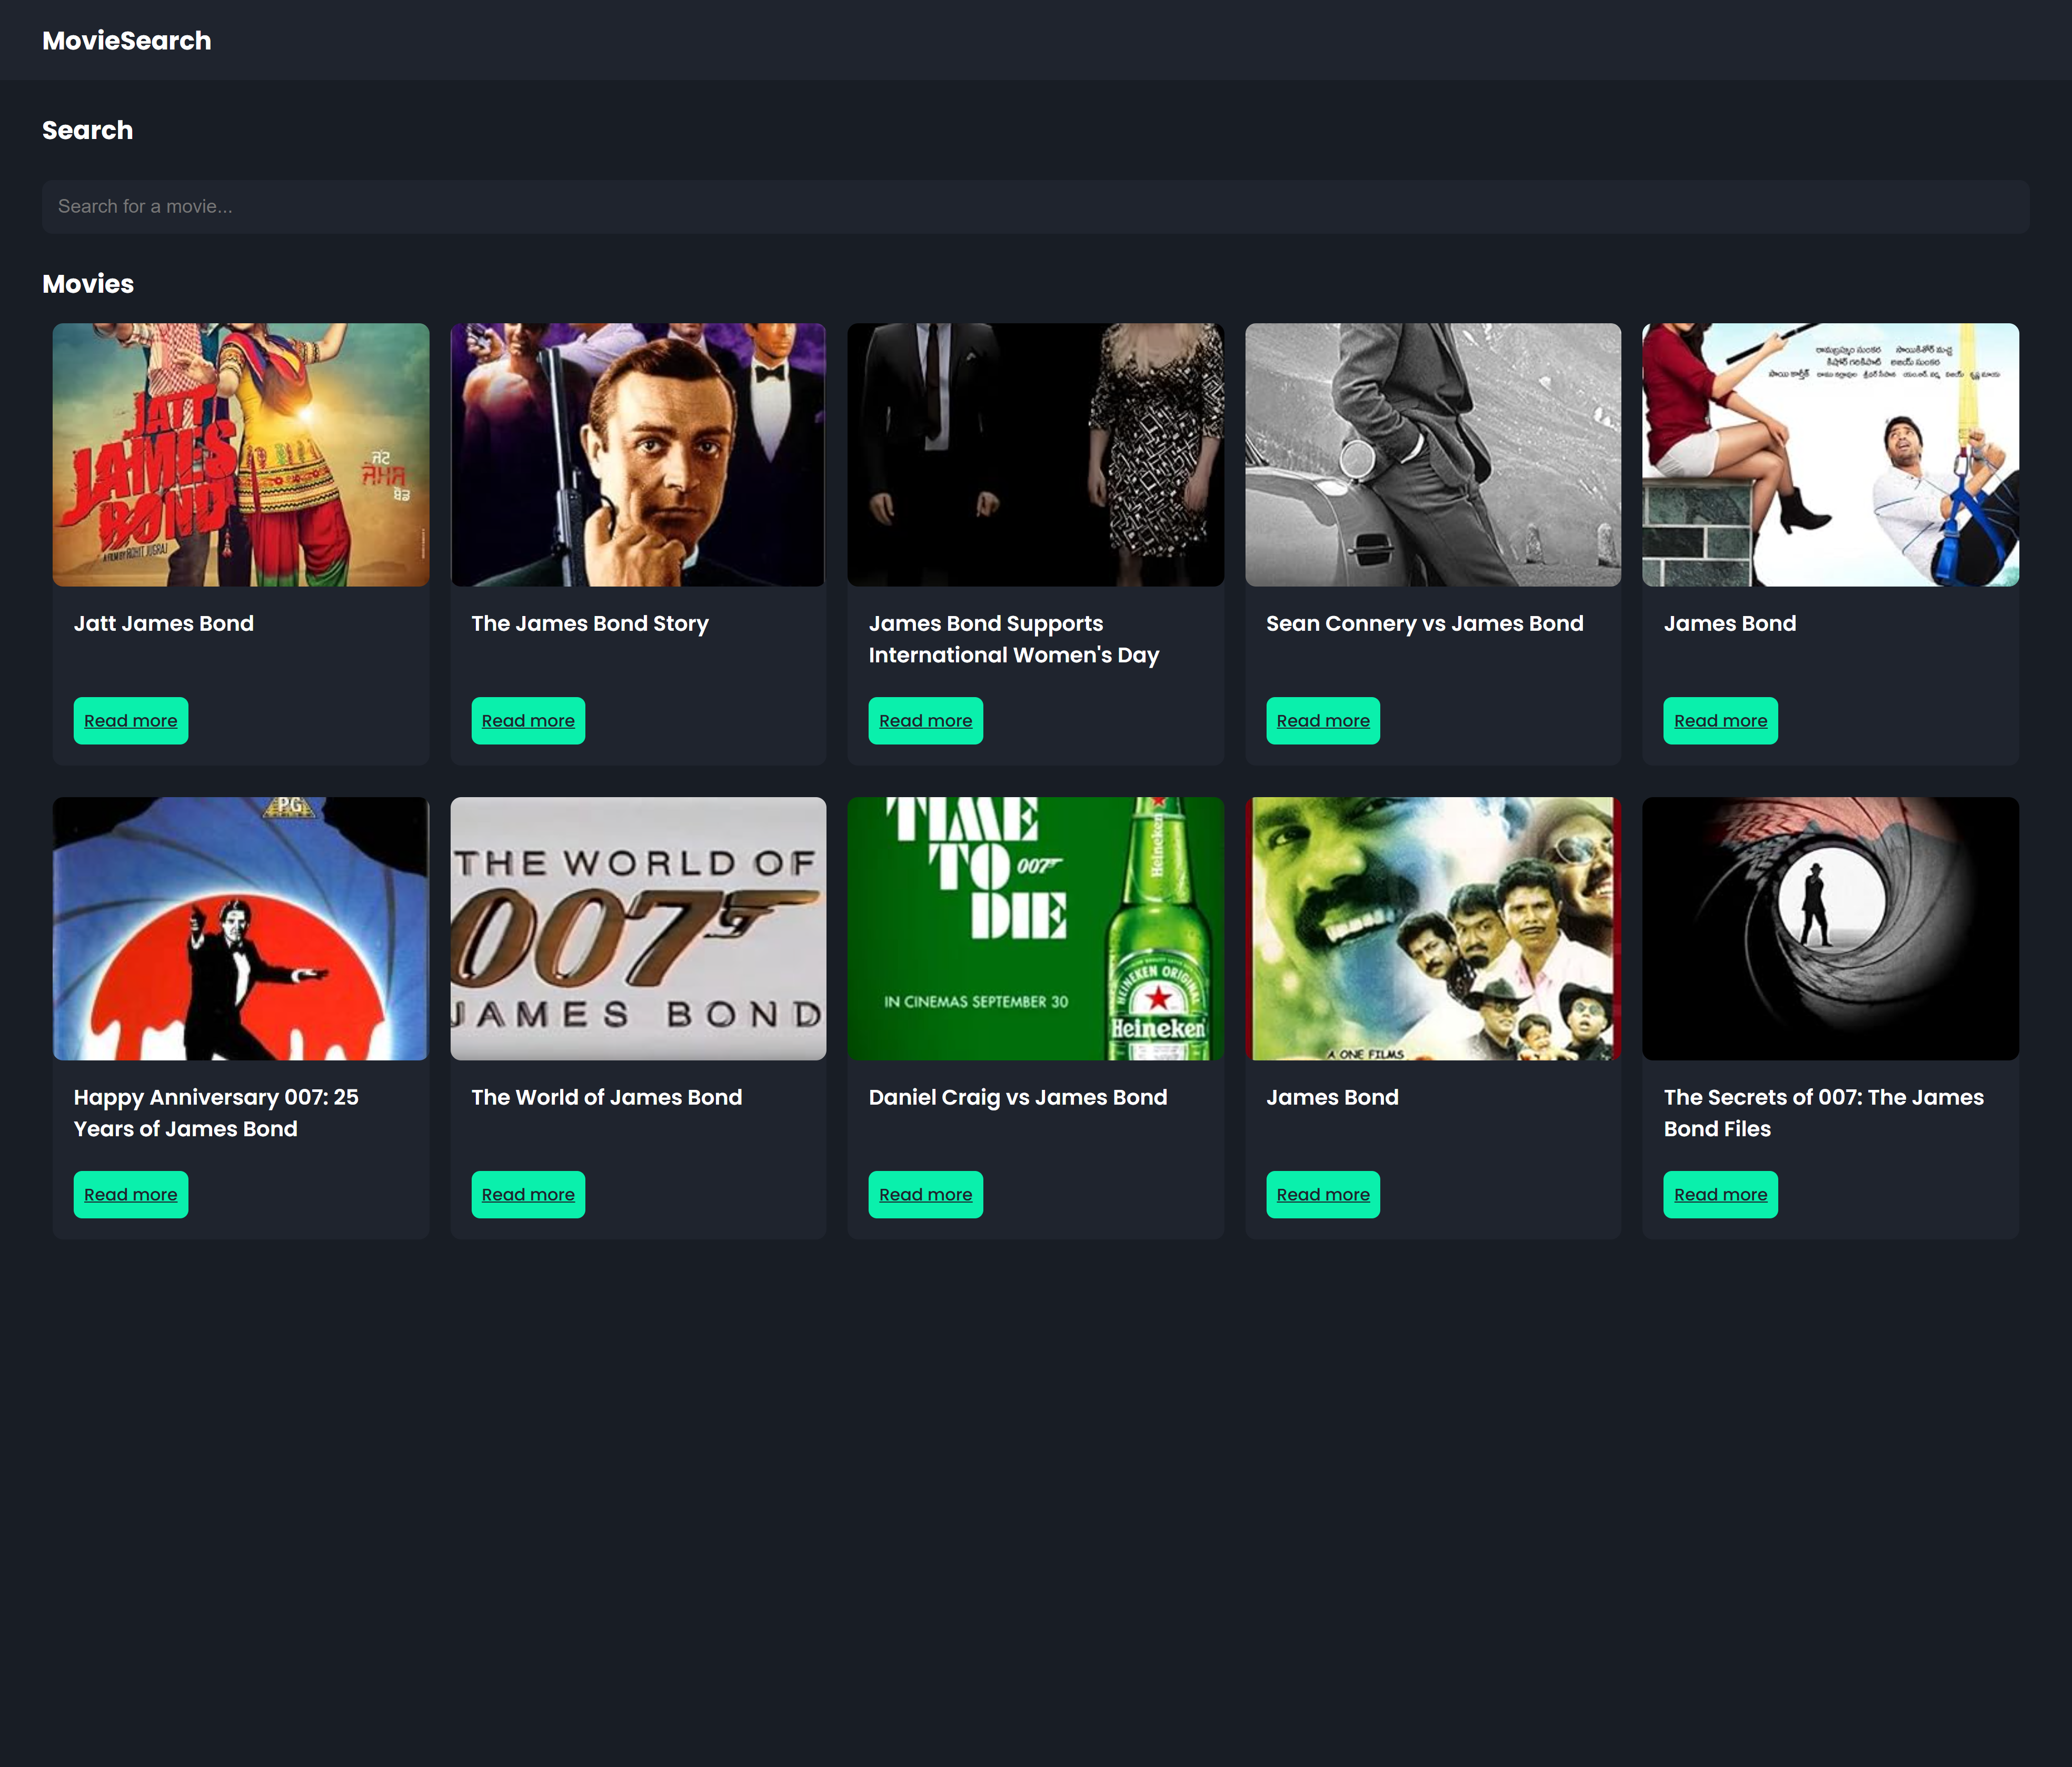2072x1767 pixels.
Task: Read more about Jatt James Bond
Action: (x=130, y=720)
